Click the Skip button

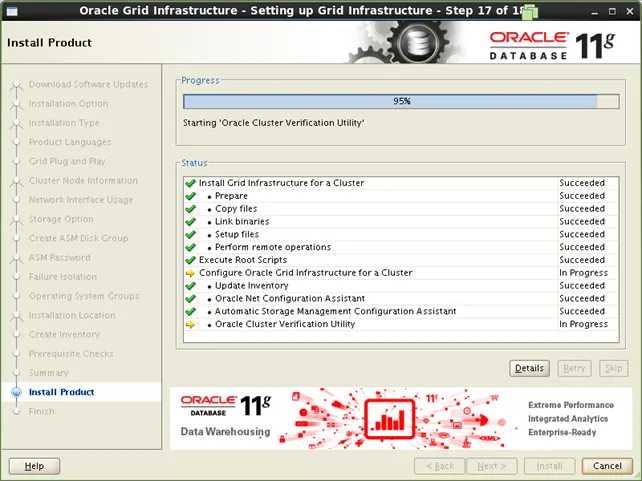pos(613,368)
